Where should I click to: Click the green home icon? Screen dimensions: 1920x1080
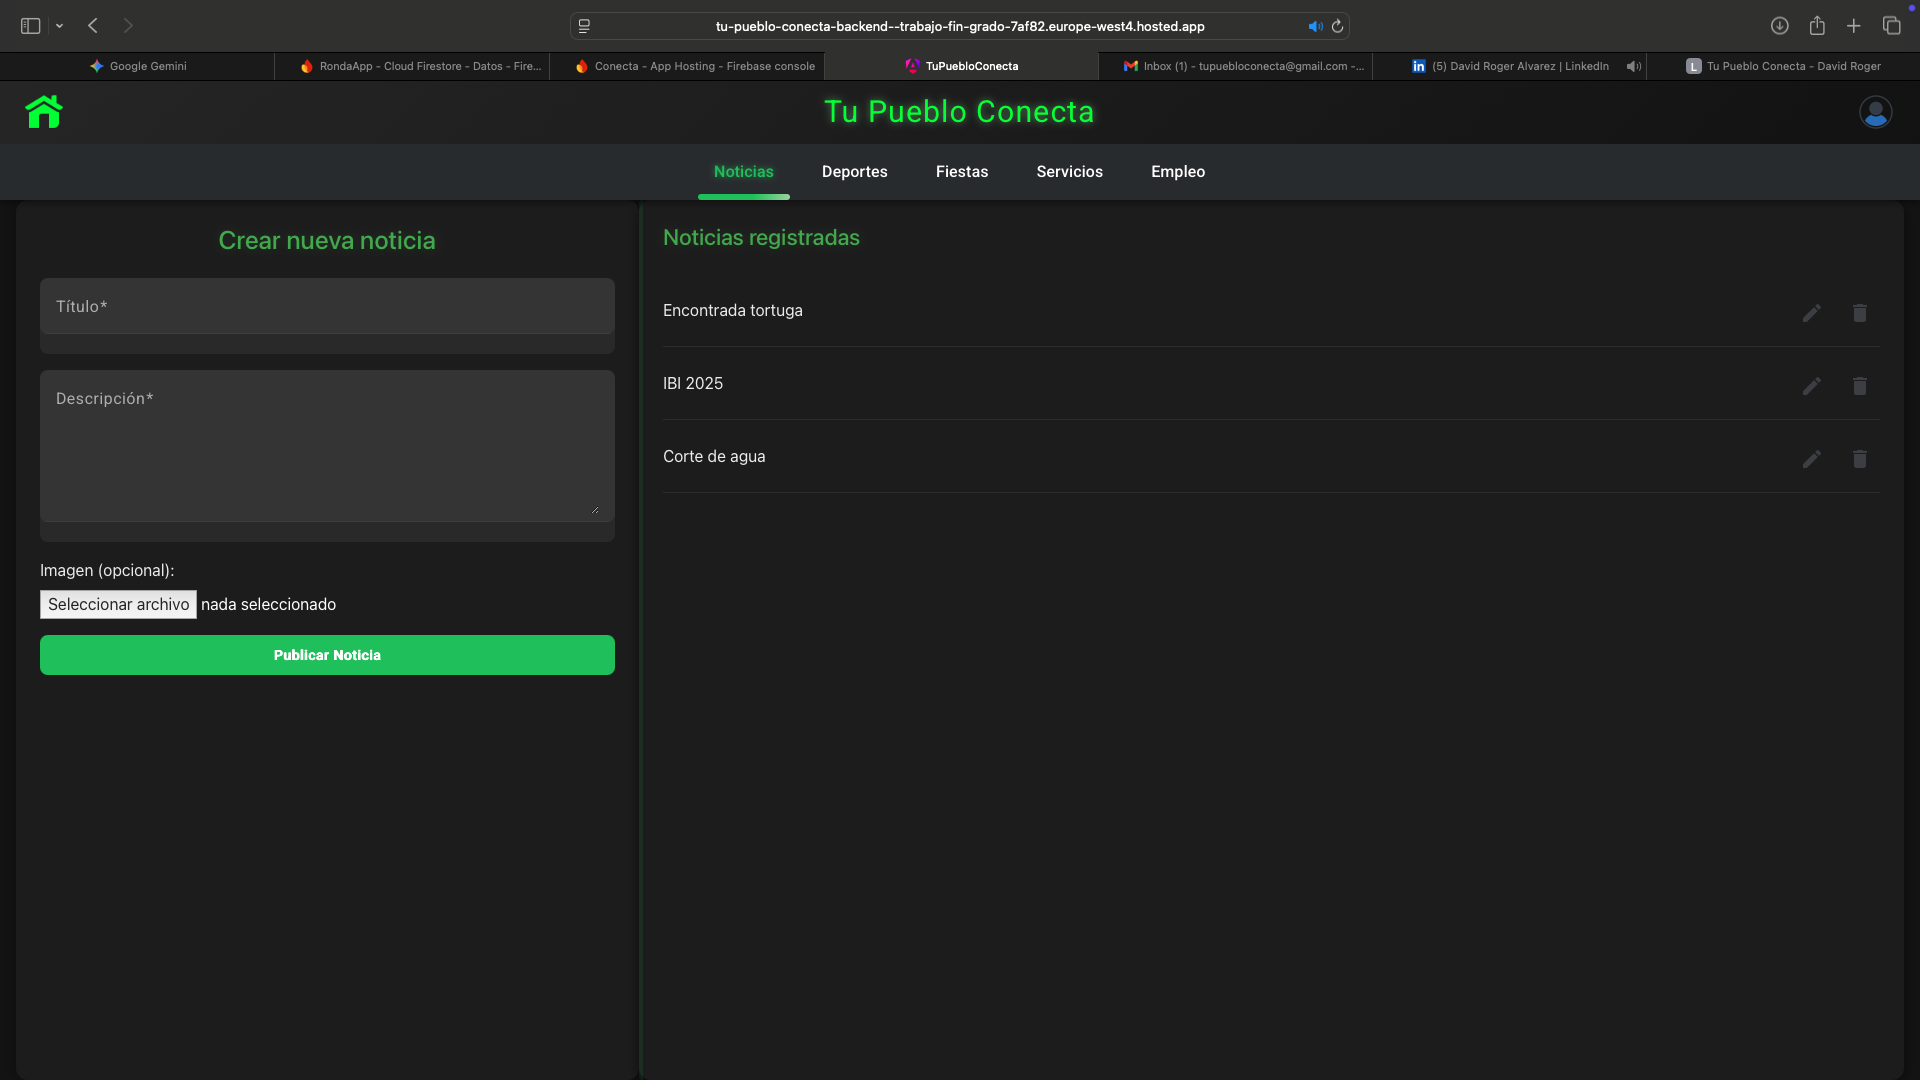point(43,111)
